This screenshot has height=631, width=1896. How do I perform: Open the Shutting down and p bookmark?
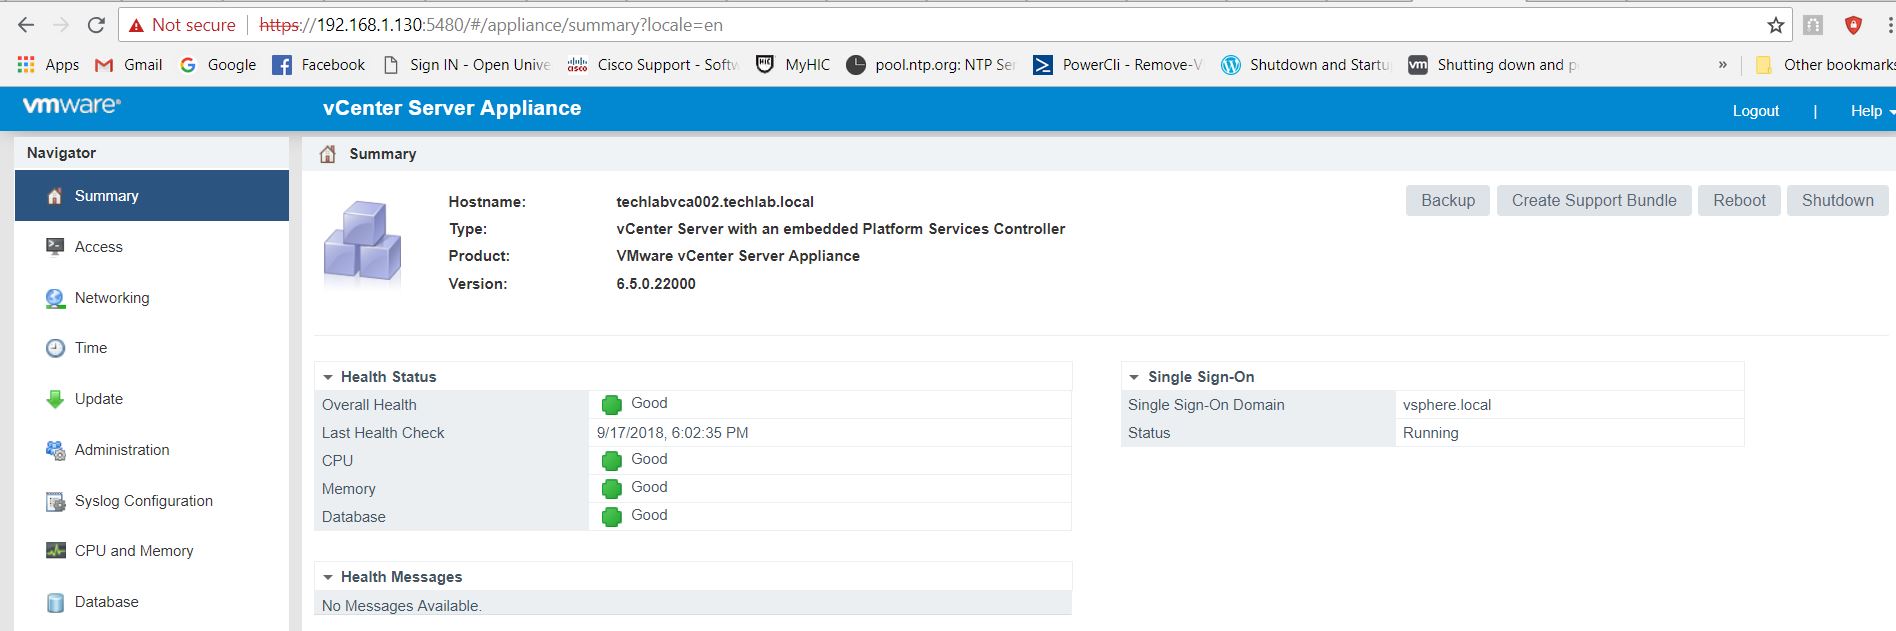(1493, 65)
